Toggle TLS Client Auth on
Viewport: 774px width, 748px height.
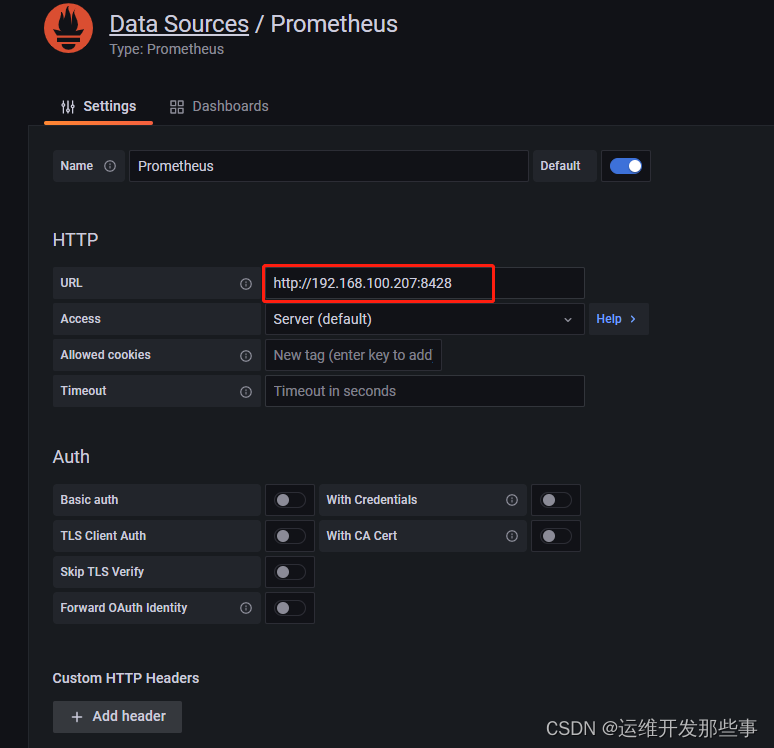tap(290, 536)
